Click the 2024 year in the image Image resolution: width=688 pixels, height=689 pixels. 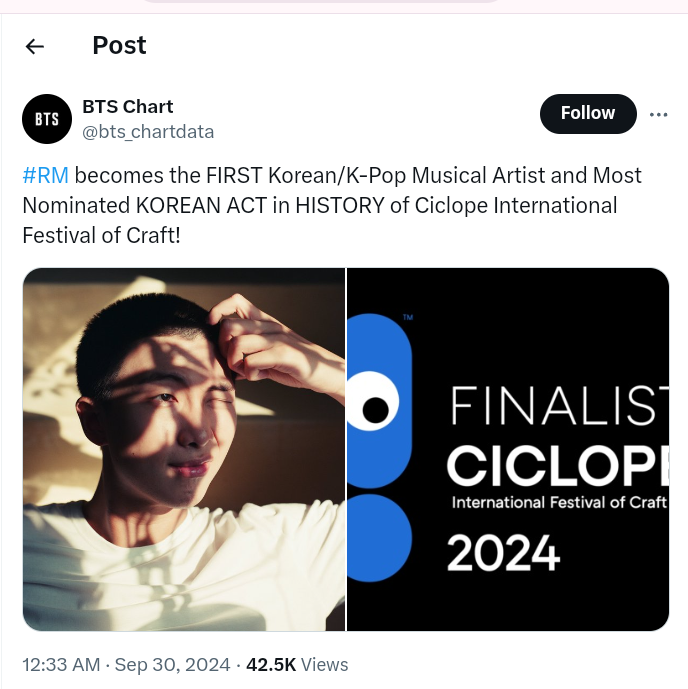coord(503,552)
